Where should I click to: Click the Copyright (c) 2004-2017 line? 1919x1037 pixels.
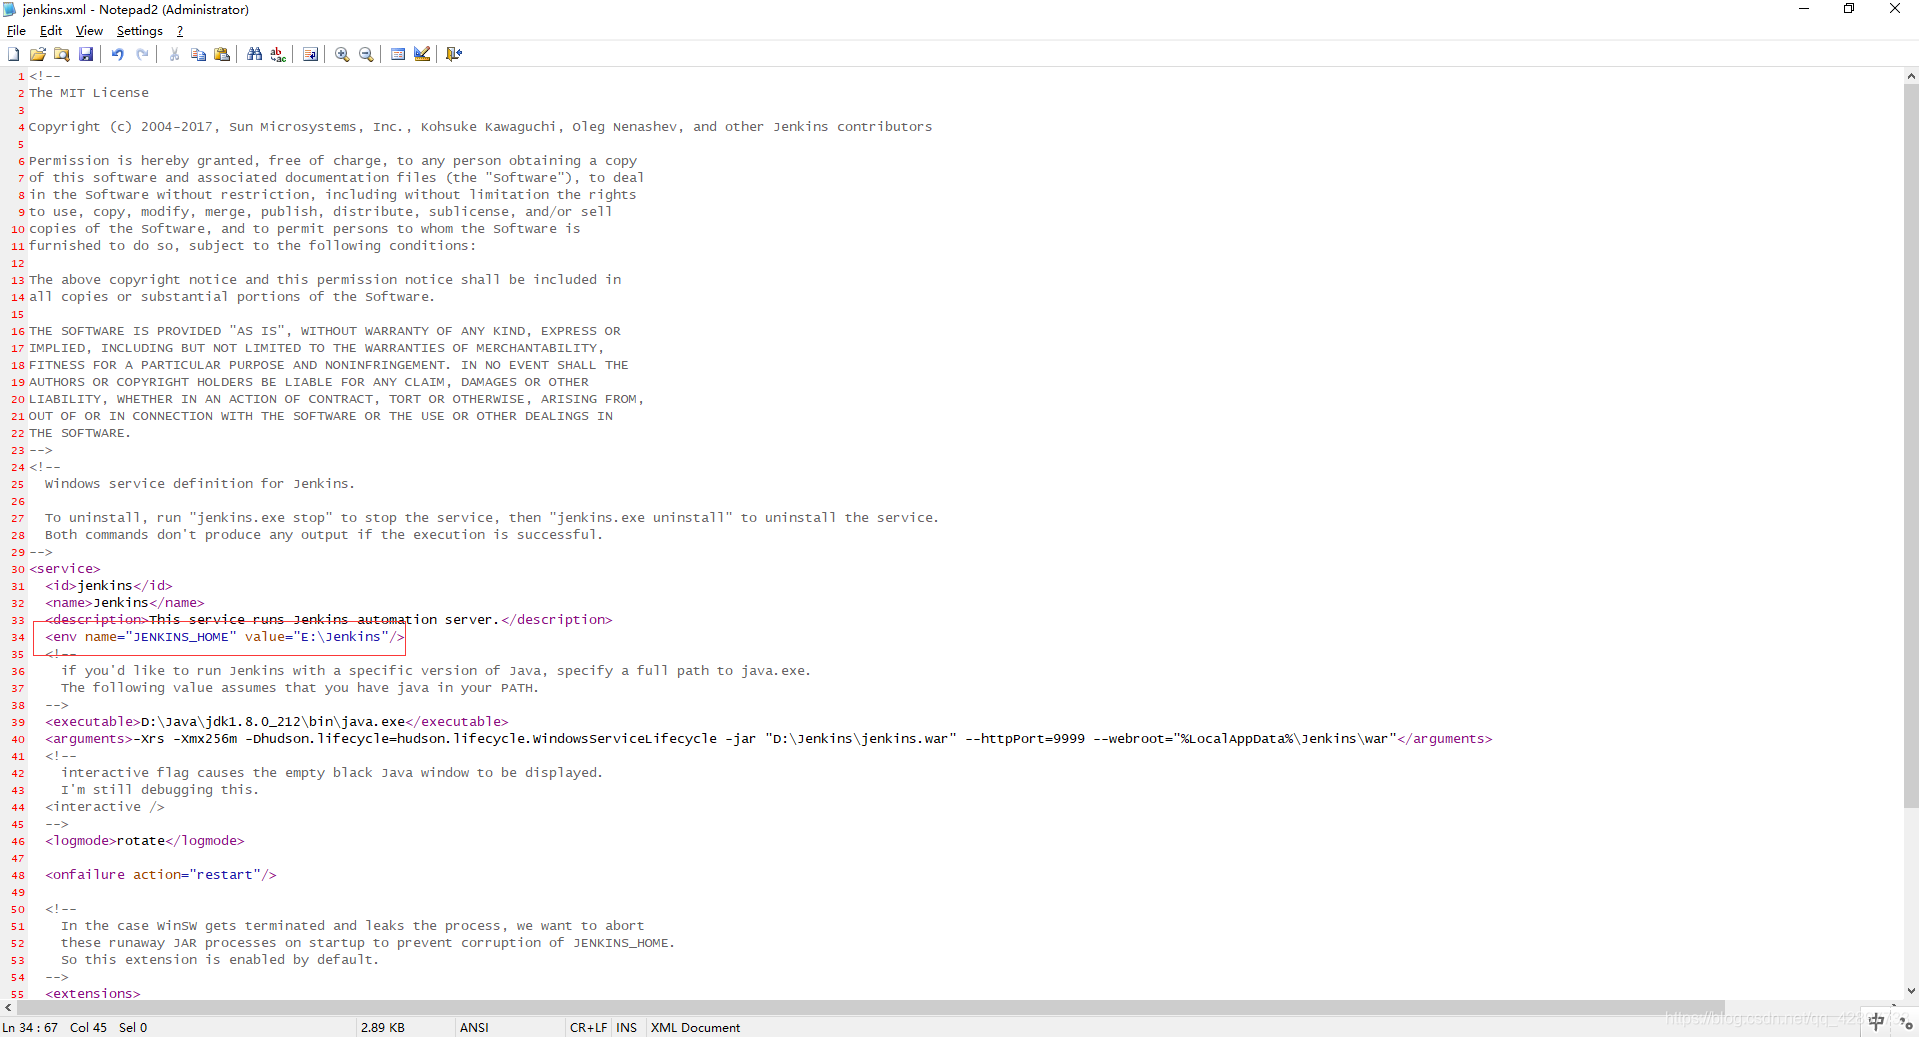coord(481,127)
